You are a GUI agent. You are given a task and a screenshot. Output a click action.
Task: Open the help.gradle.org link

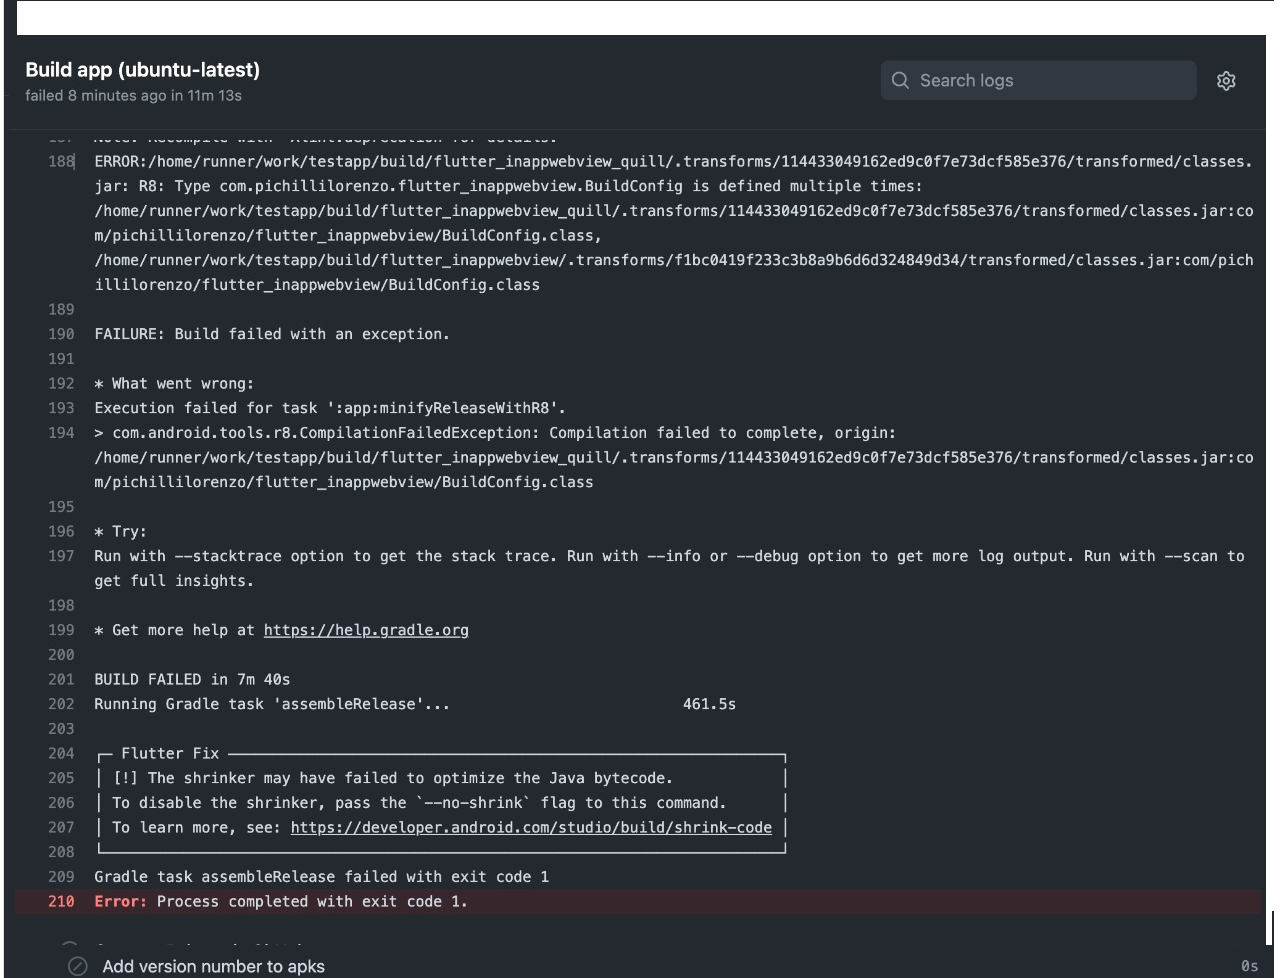[x=366, y=630]
